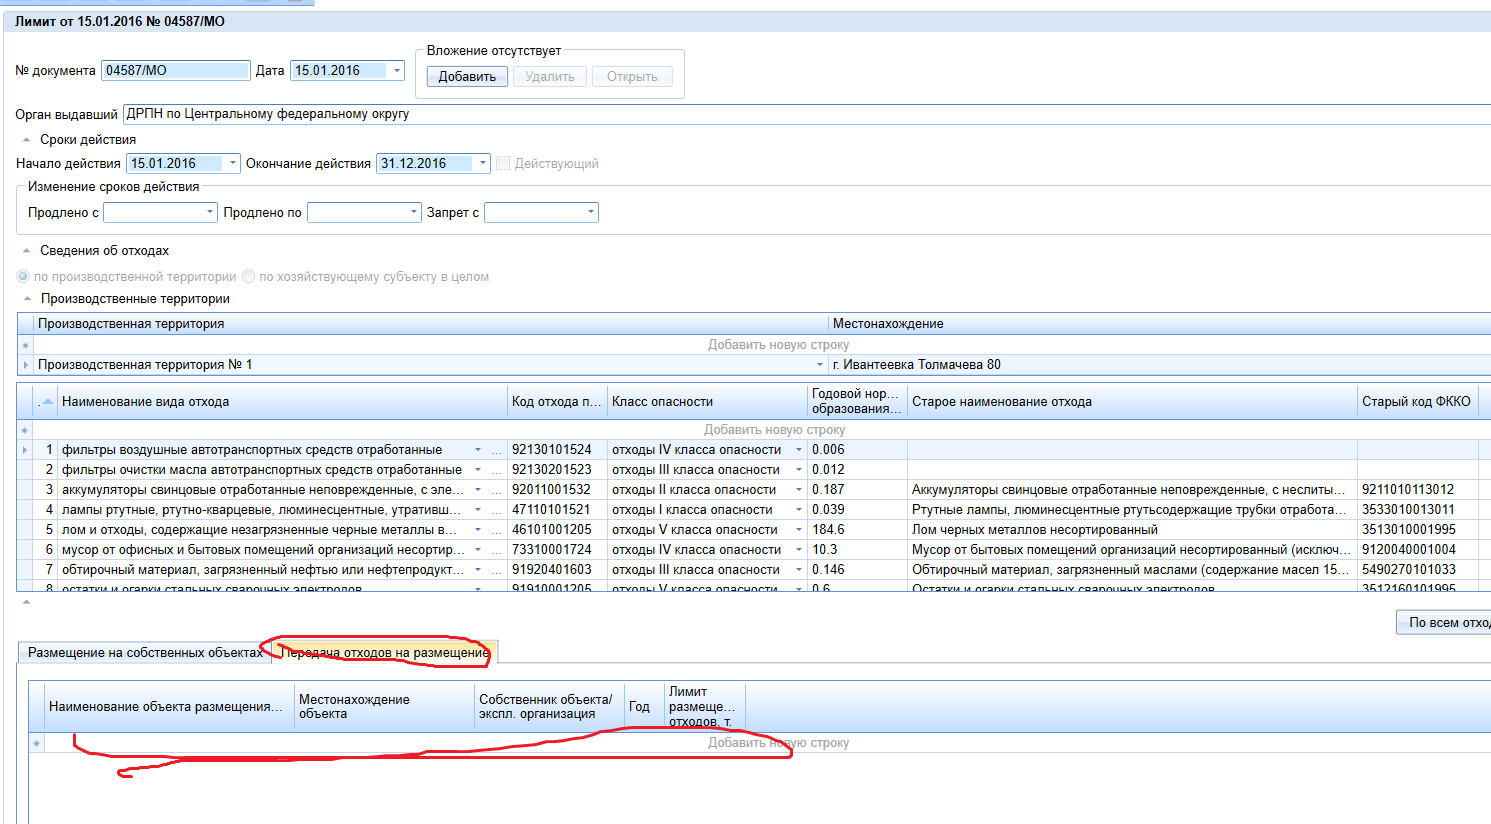
Task: Click the sort arrow in the row number column header
Action: (x=46, y=402)
